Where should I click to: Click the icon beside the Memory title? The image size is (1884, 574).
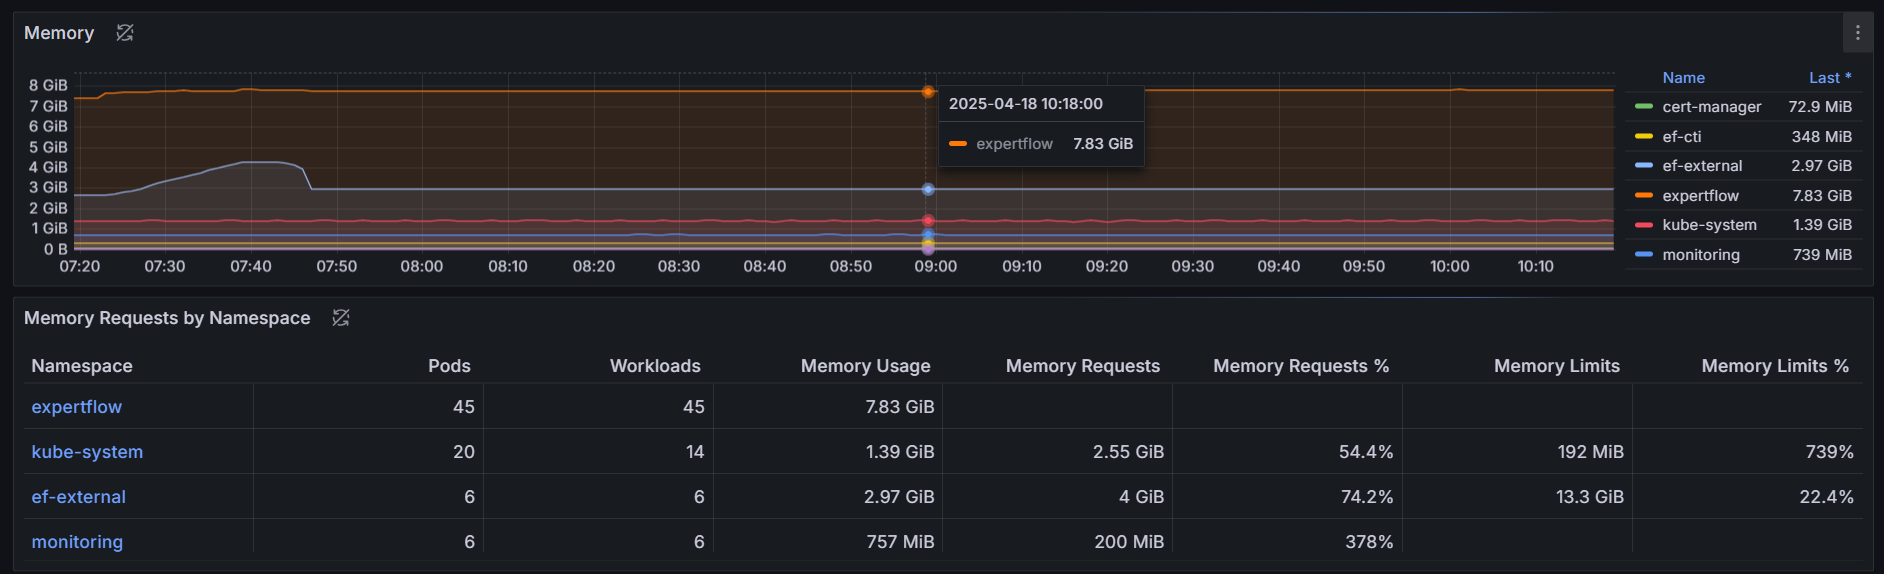tap(125, 33)
